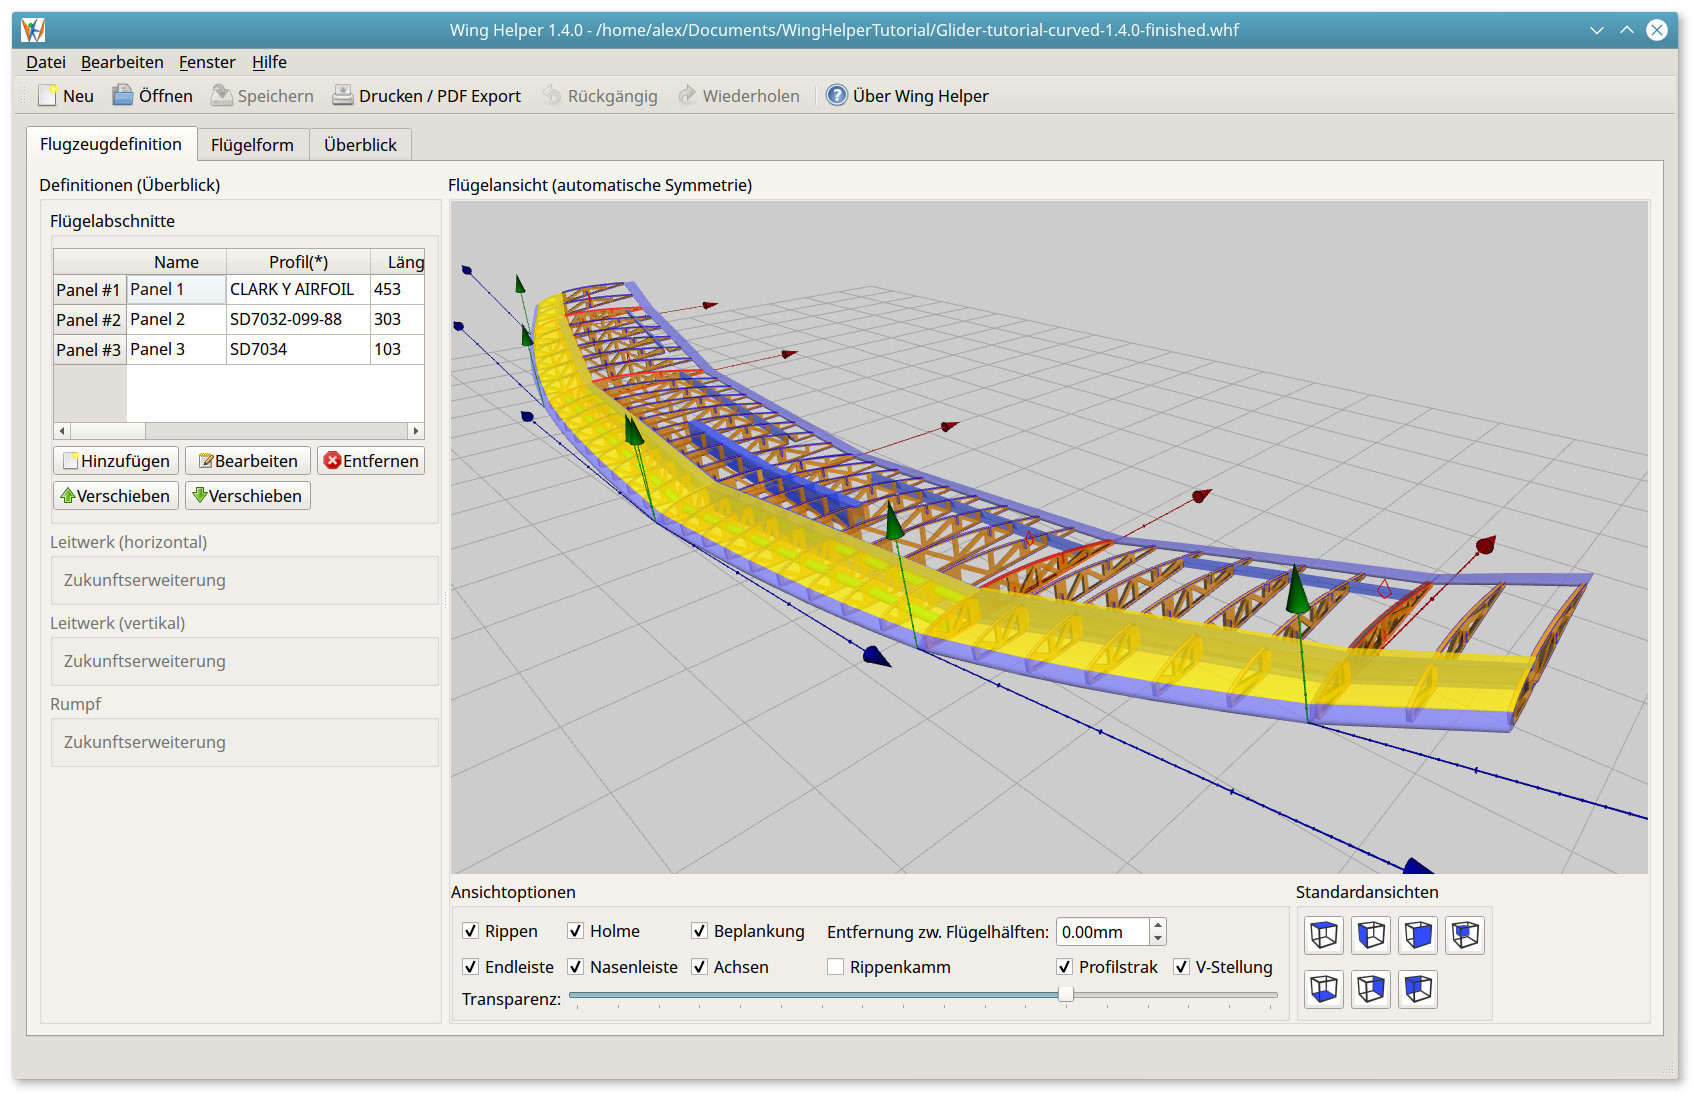Click Entfernen to remove the panel
Screen dimensions: 1699x1100
tap(371, 461)
